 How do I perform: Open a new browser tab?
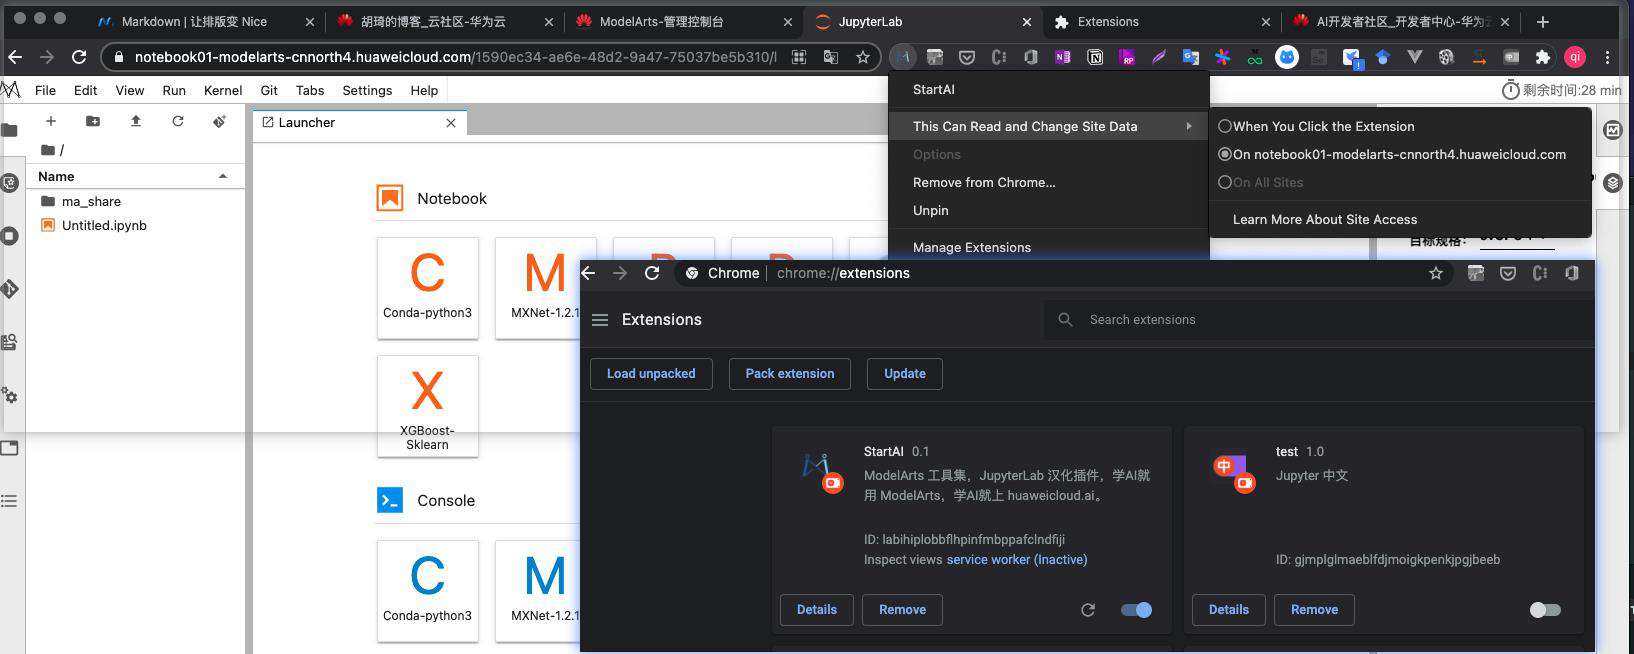(1543, 21)
